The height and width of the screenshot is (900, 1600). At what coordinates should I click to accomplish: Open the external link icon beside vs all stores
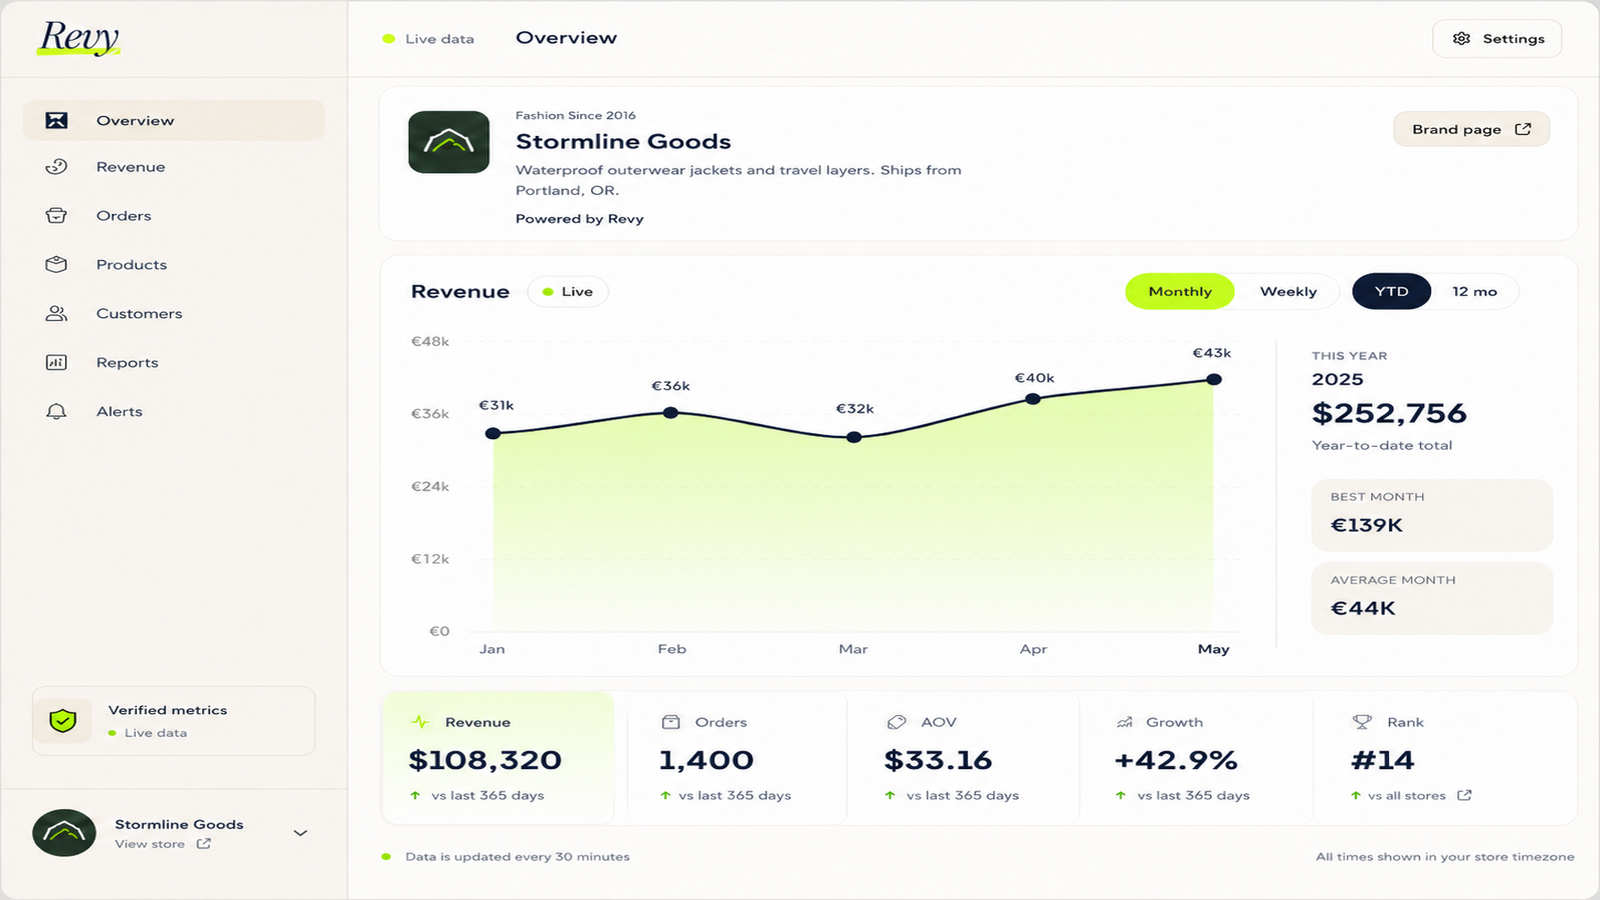1464,796
